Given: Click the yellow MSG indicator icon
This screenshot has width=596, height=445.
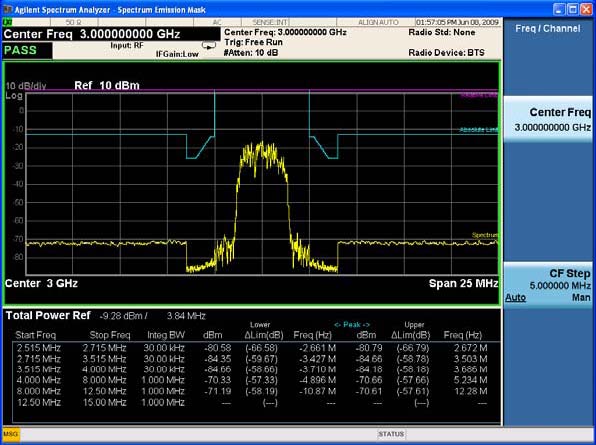Looking at the screenshot, I should [x=11, y=434].
